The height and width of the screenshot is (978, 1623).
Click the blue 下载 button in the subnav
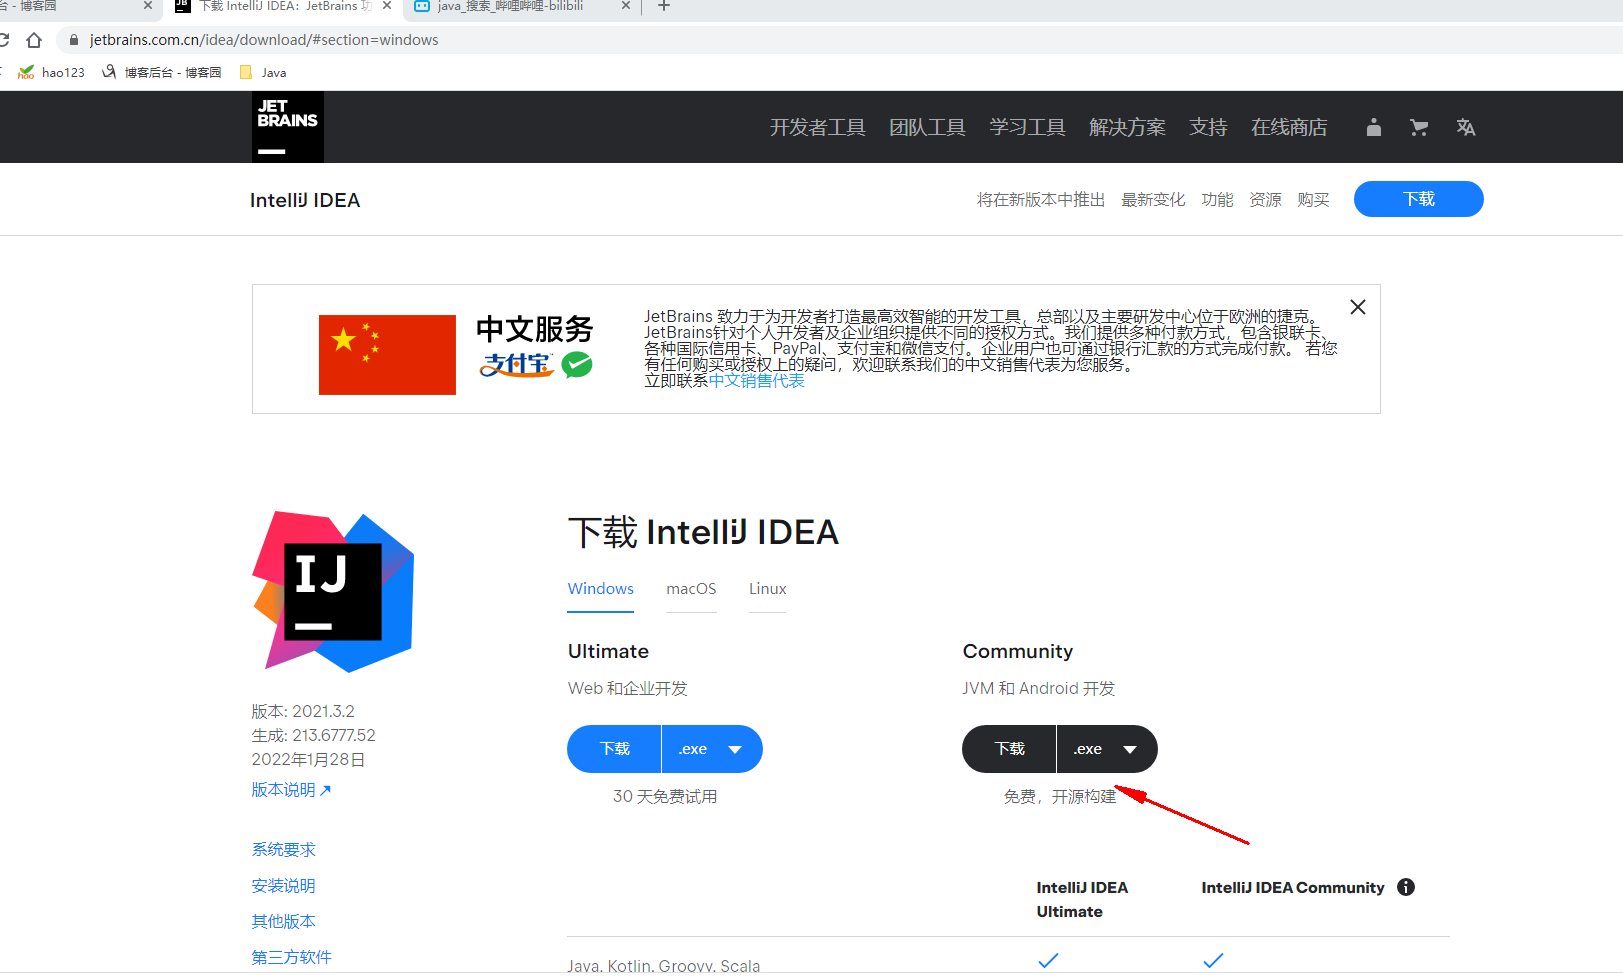click(x=1419, y=199)
